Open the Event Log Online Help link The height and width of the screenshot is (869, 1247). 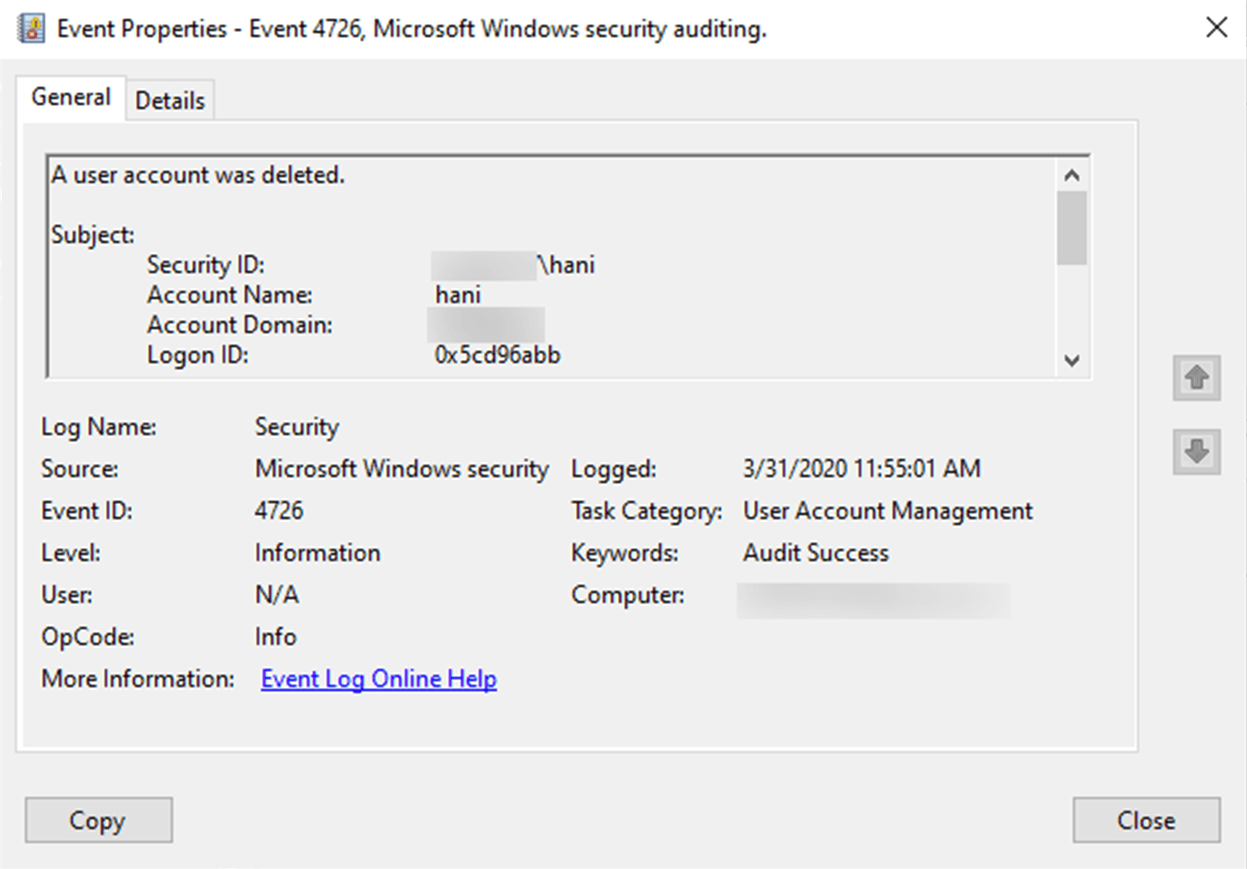(379, 679)
